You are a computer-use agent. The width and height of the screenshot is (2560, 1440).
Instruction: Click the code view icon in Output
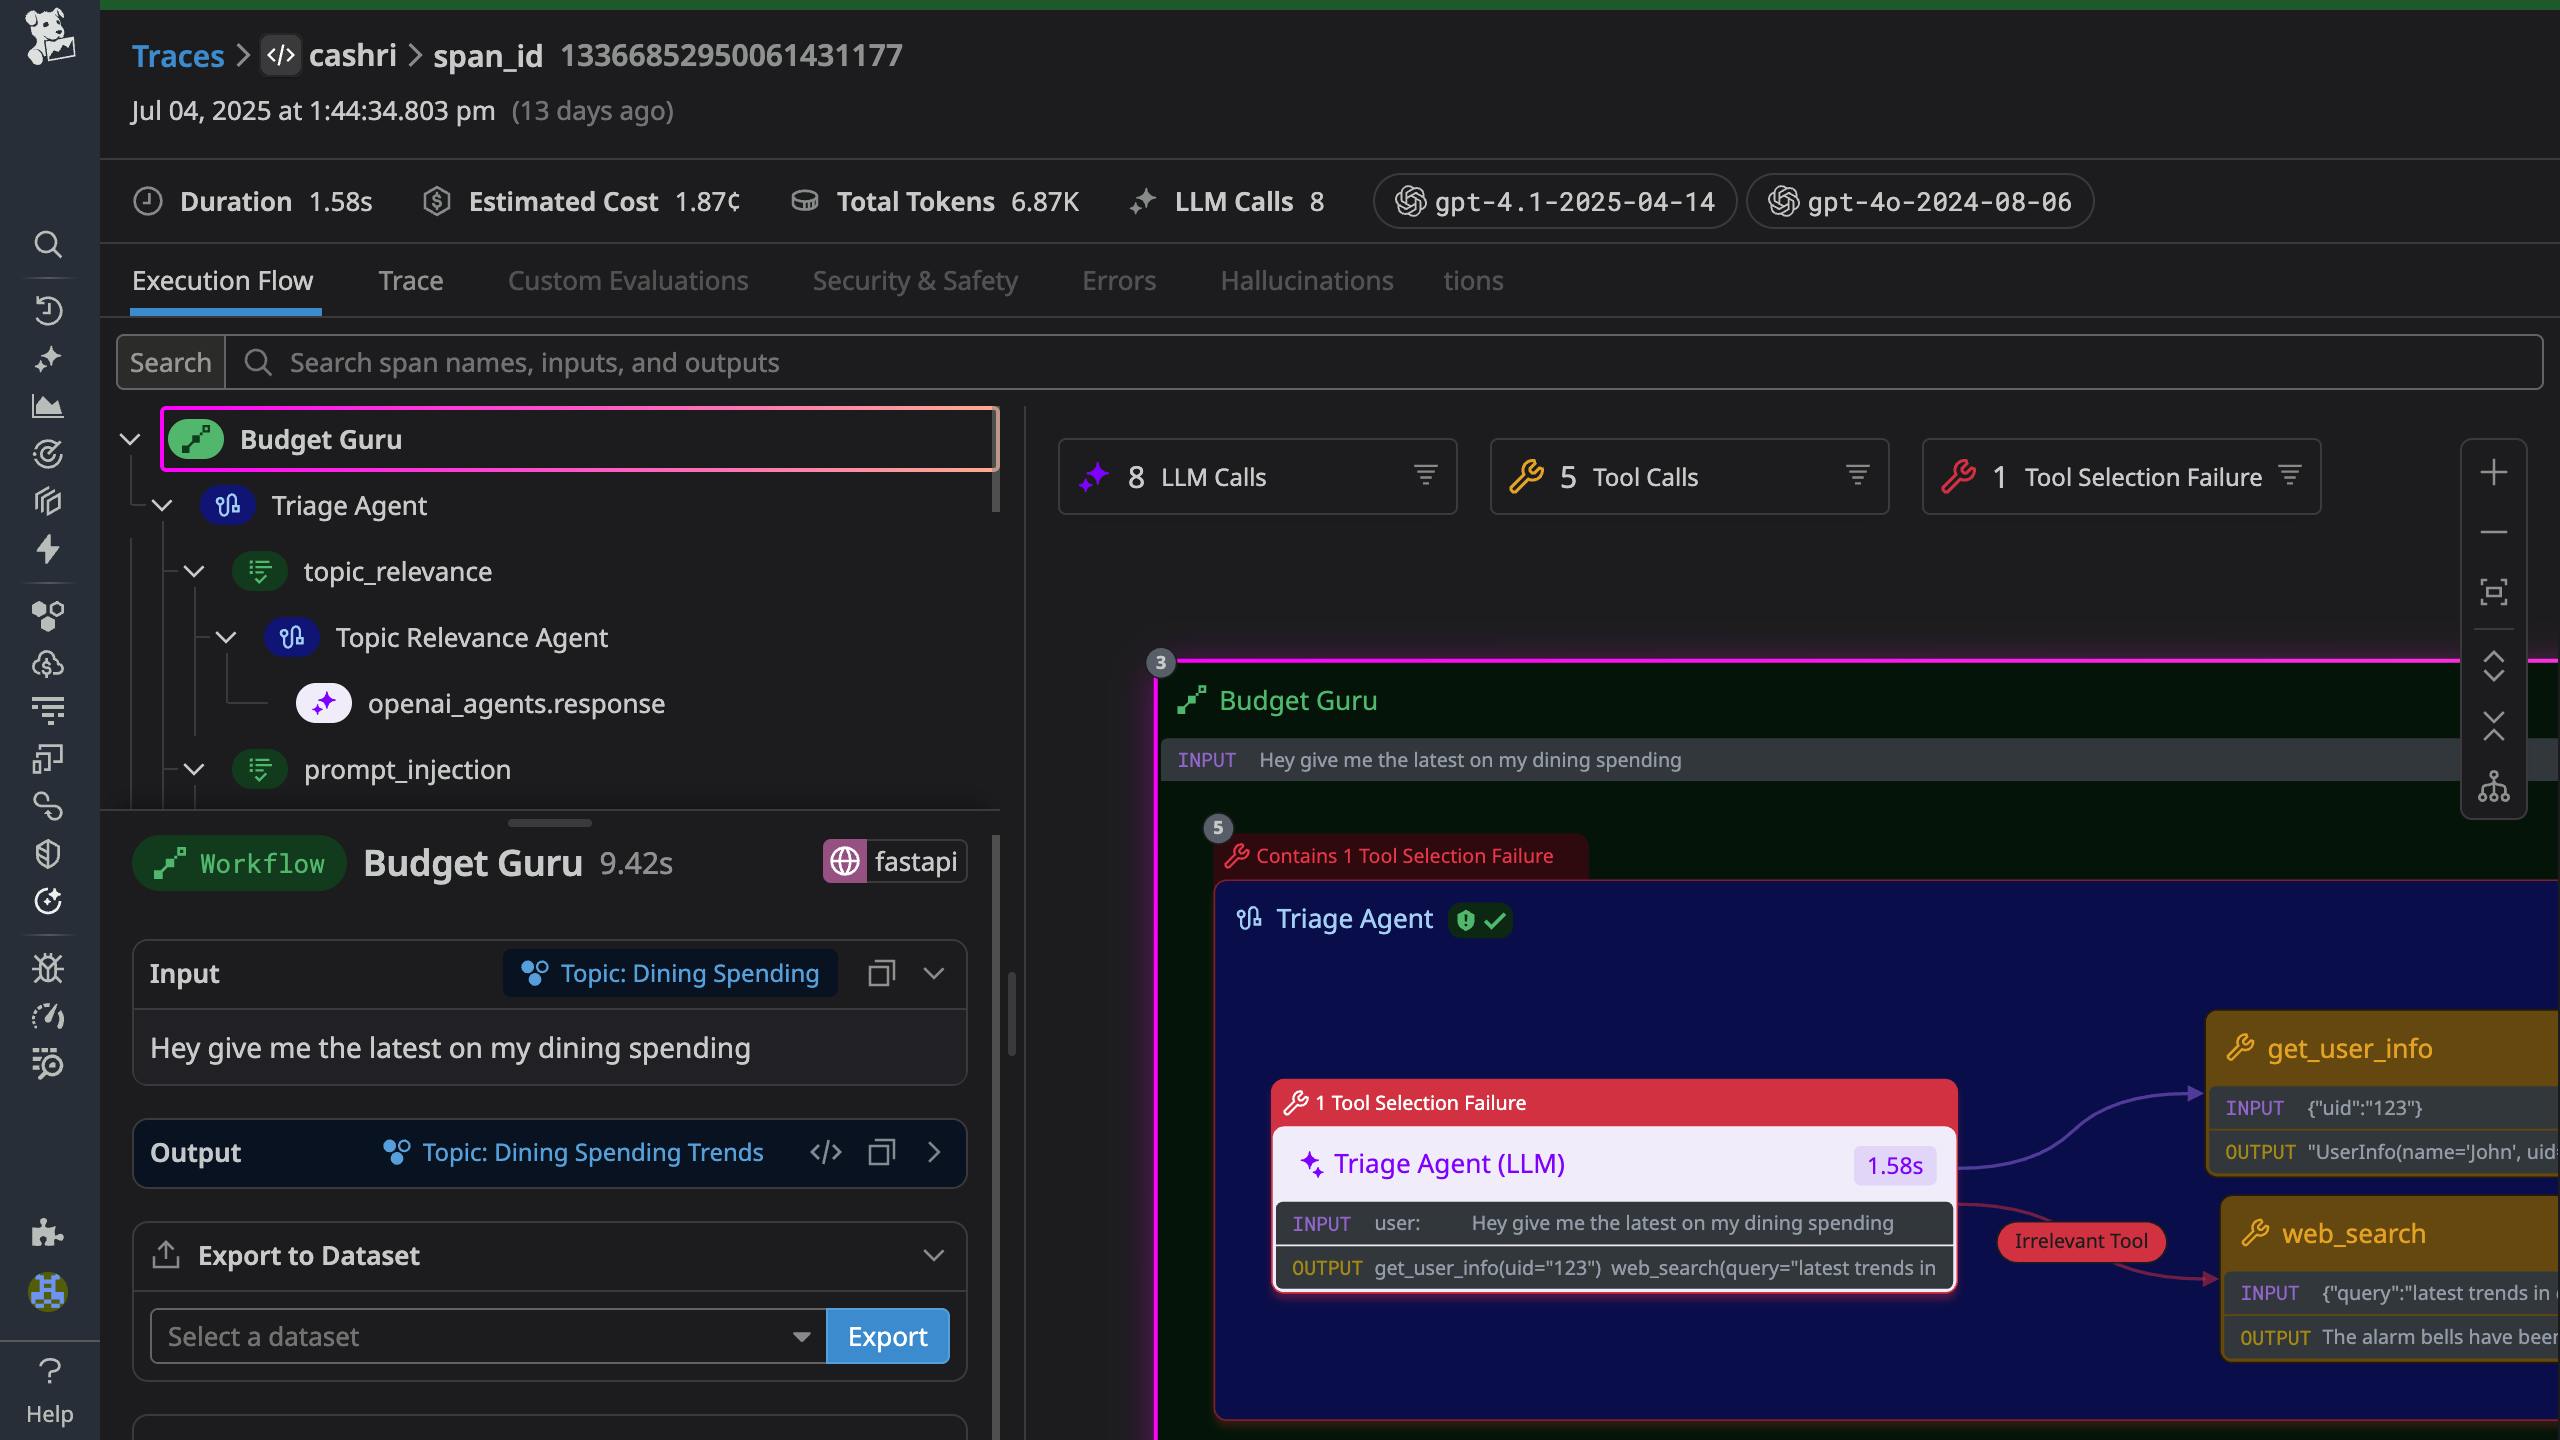coord(825,1152)
